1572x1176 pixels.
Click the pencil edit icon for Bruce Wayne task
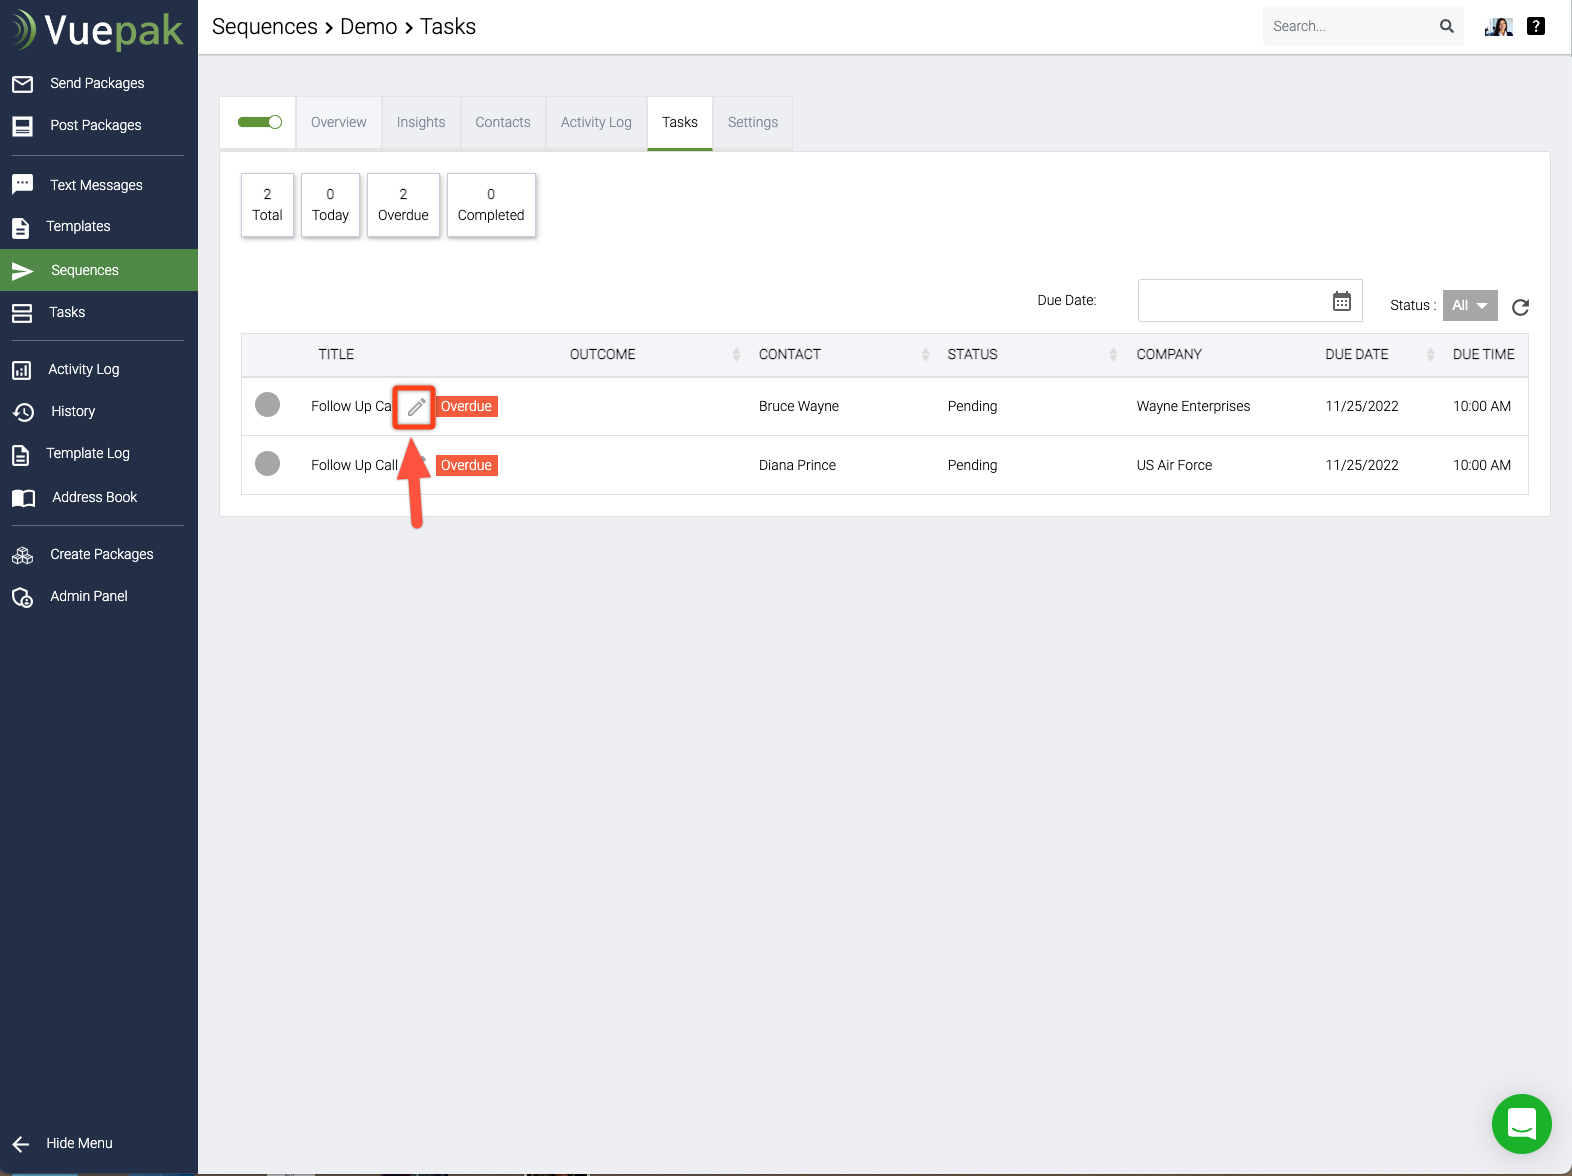pos(416,407)
